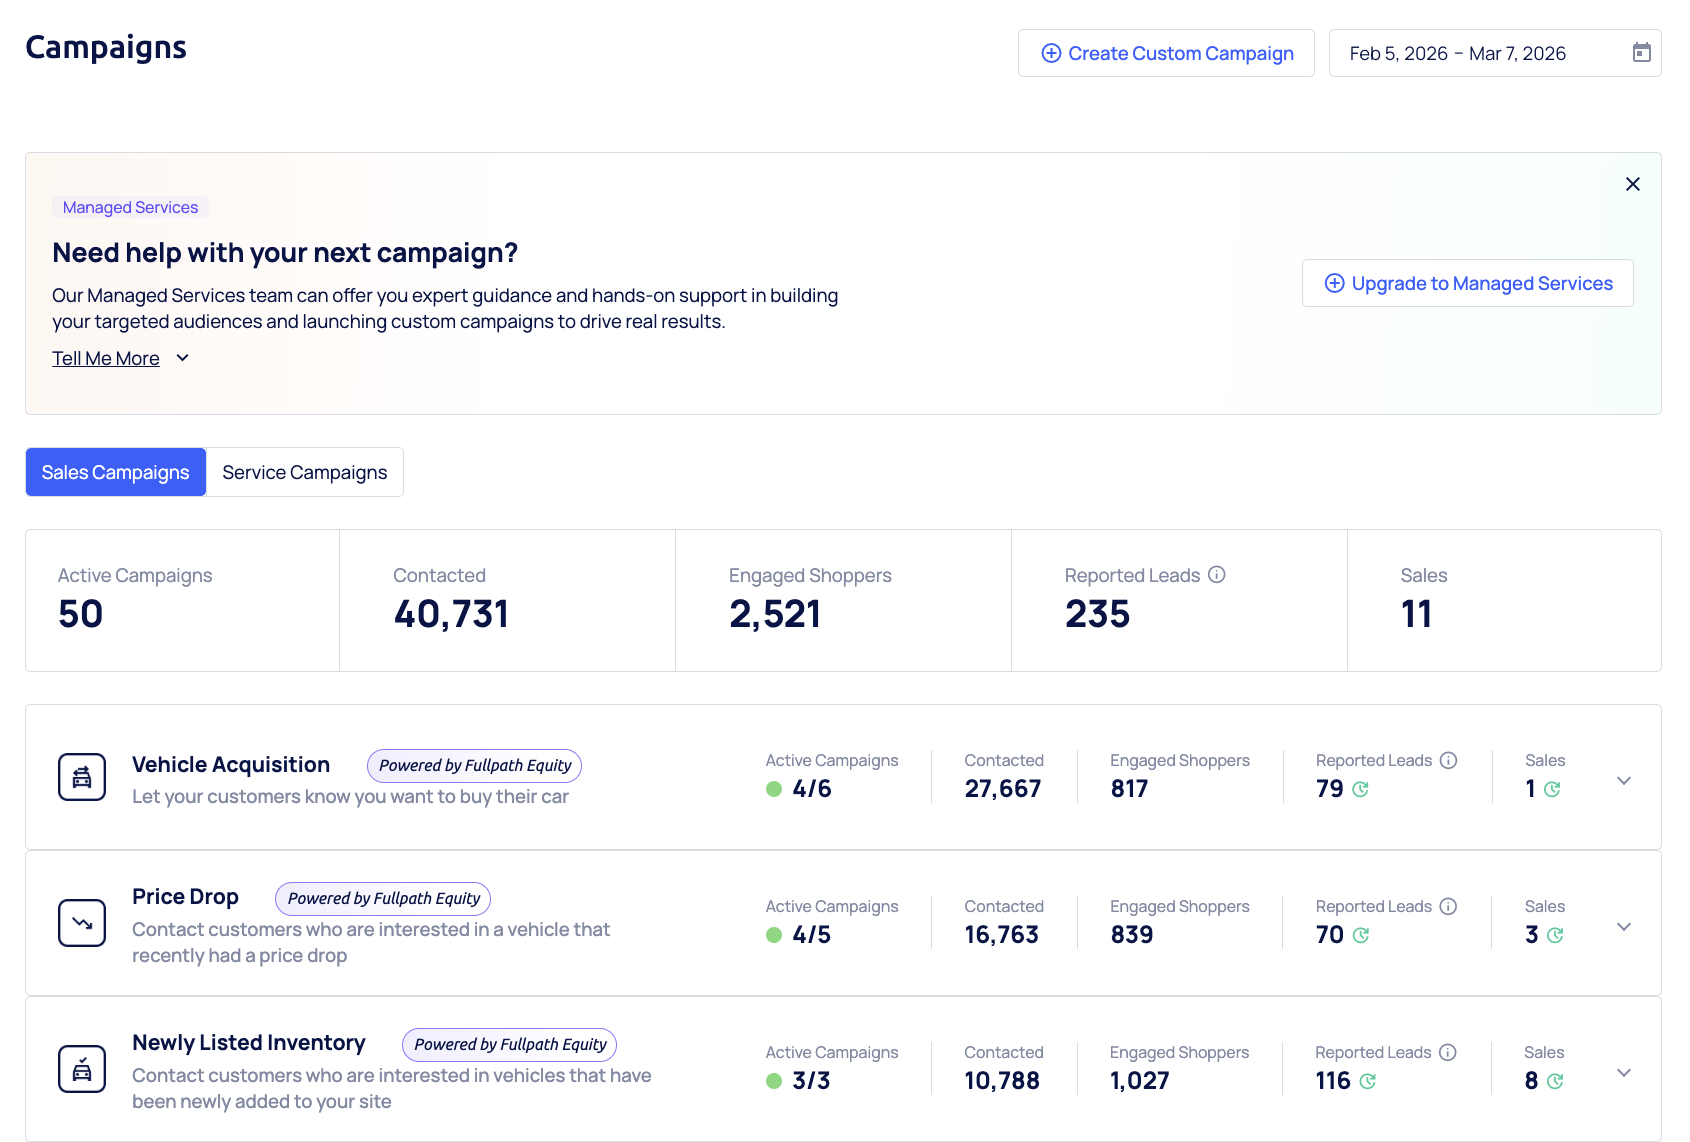Click Upgrade to Managed Services button
The width and height of the screenshot is (1690, 1142).
(1467, 283)
